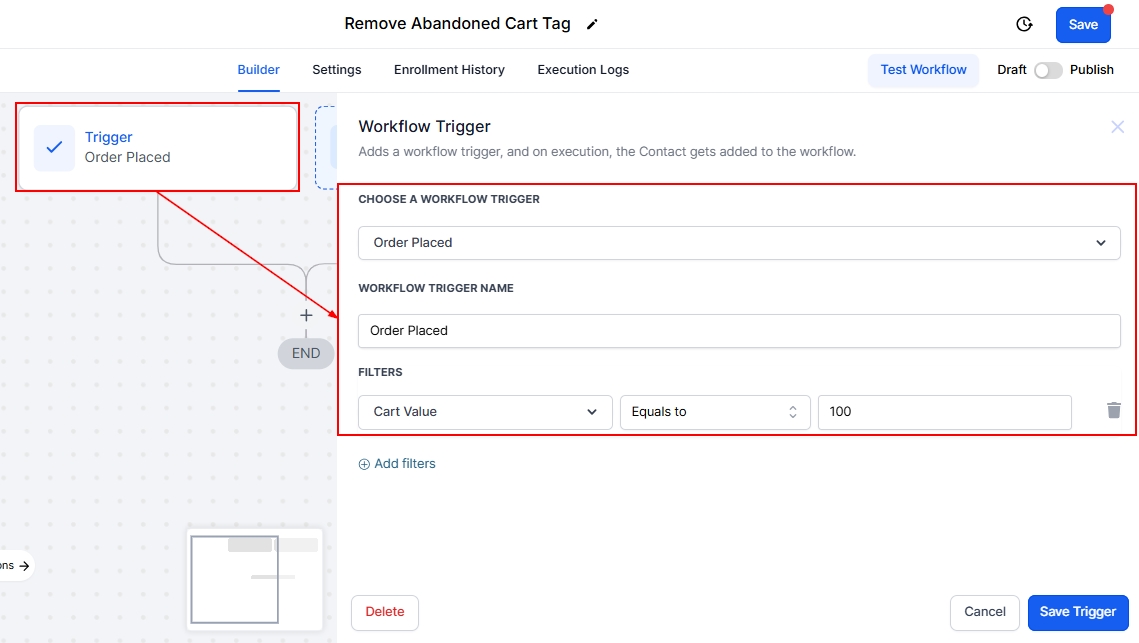Open the Enrollment History tab
1139x643 pixels.
[449, 70]
